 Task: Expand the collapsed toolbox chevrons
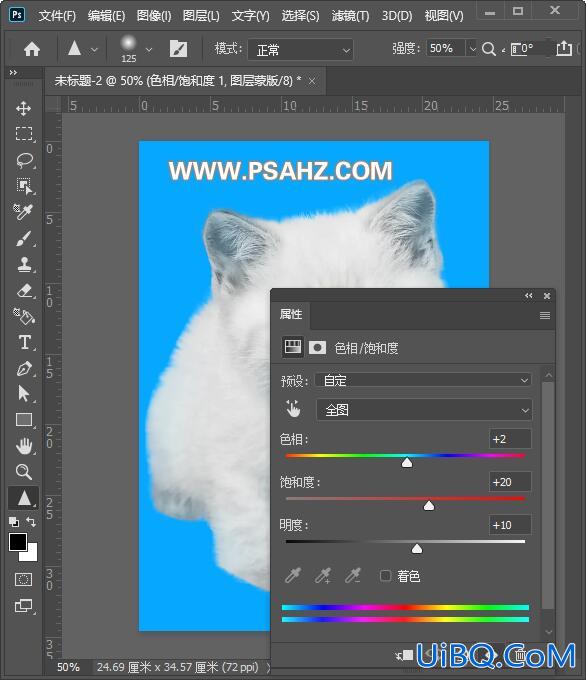pyautogui.click(x=13, y=73)
